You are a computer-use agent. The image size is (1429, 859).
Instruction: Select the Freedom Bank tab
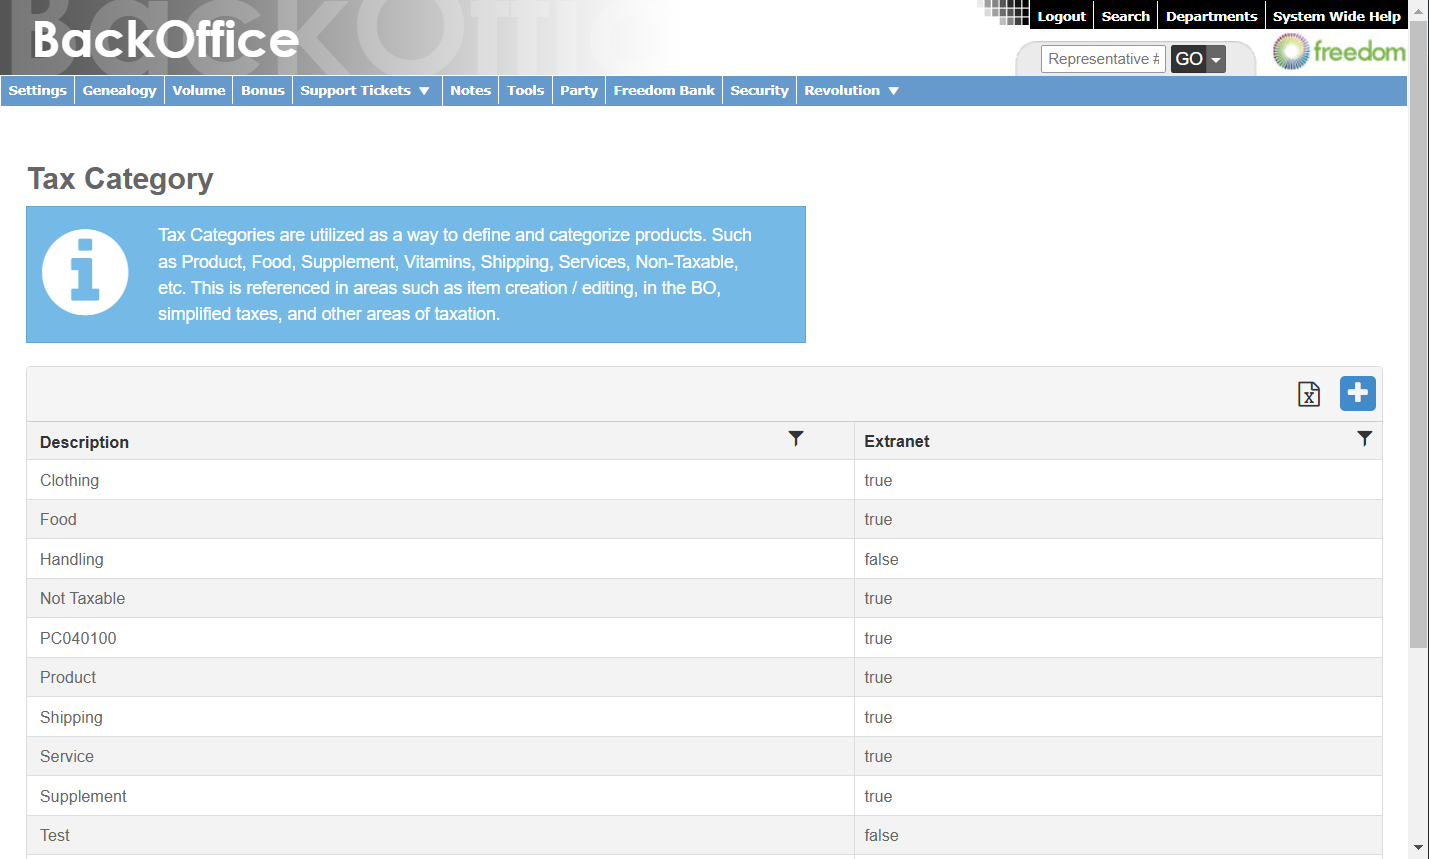[x=663, y=90]
